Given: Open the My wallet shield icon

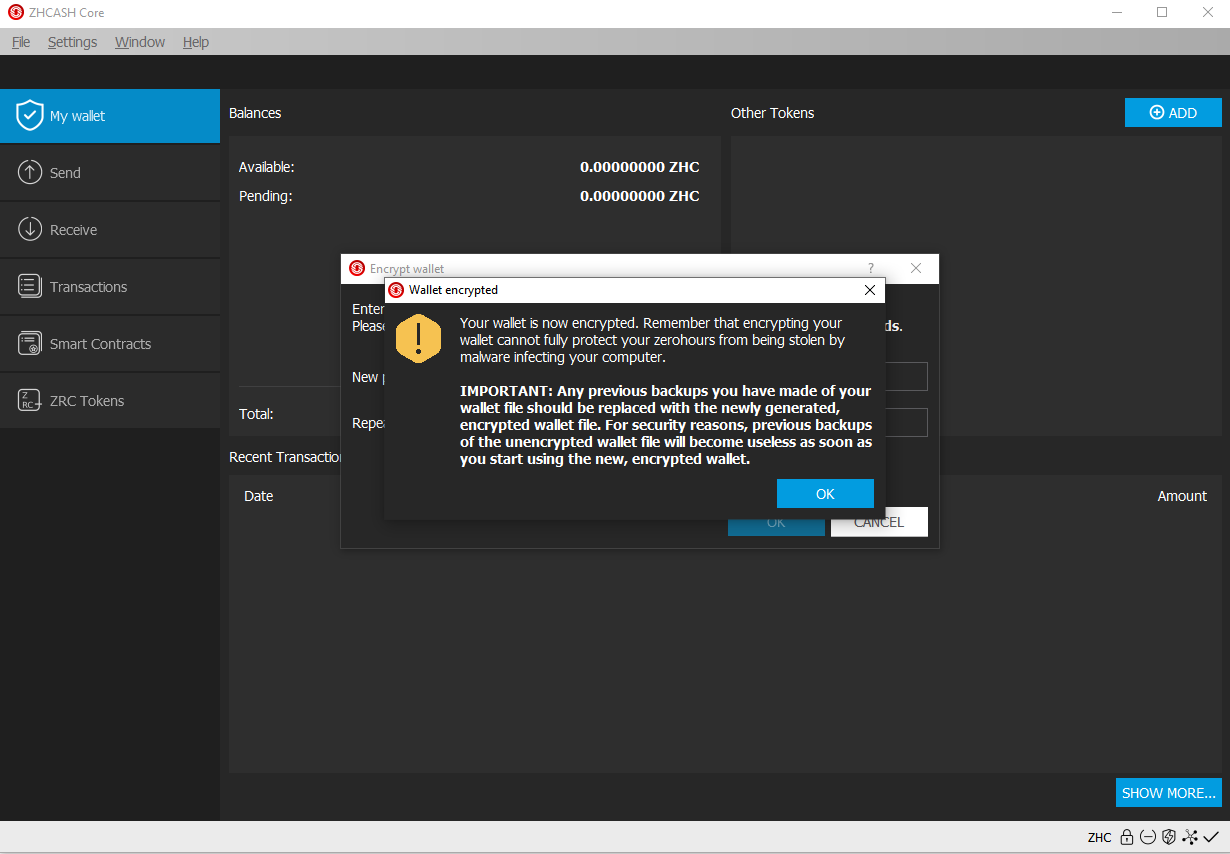Looking at the screenshot, I should 30,115.
